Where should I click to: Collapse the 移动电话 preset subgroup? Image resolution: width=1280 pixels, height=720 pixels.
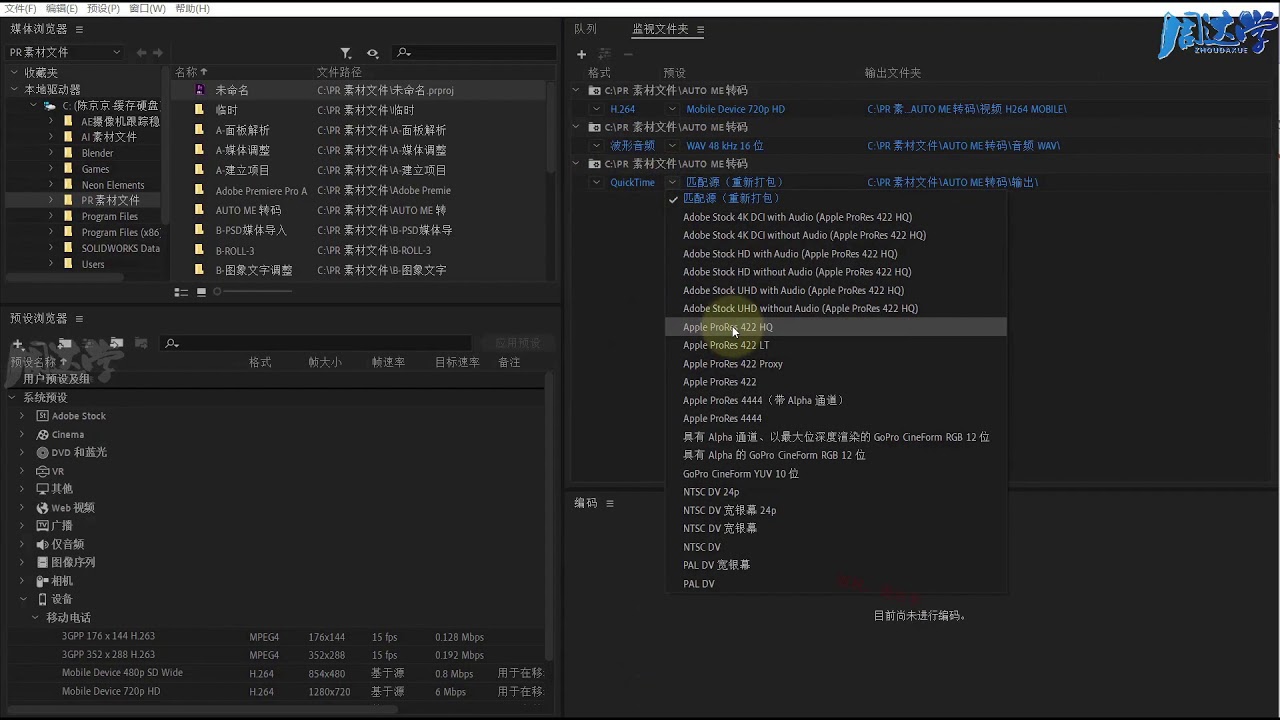(x=35, y=618)
